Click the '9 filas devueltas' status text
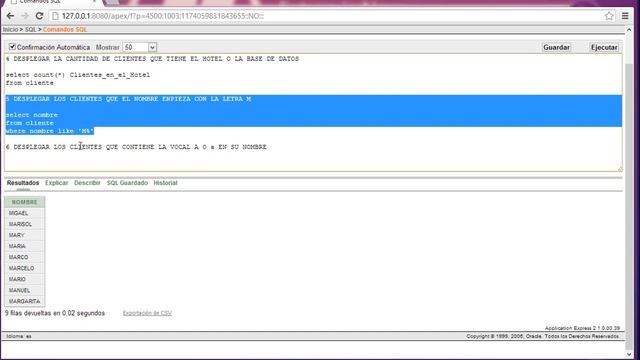 pos(55,313)
